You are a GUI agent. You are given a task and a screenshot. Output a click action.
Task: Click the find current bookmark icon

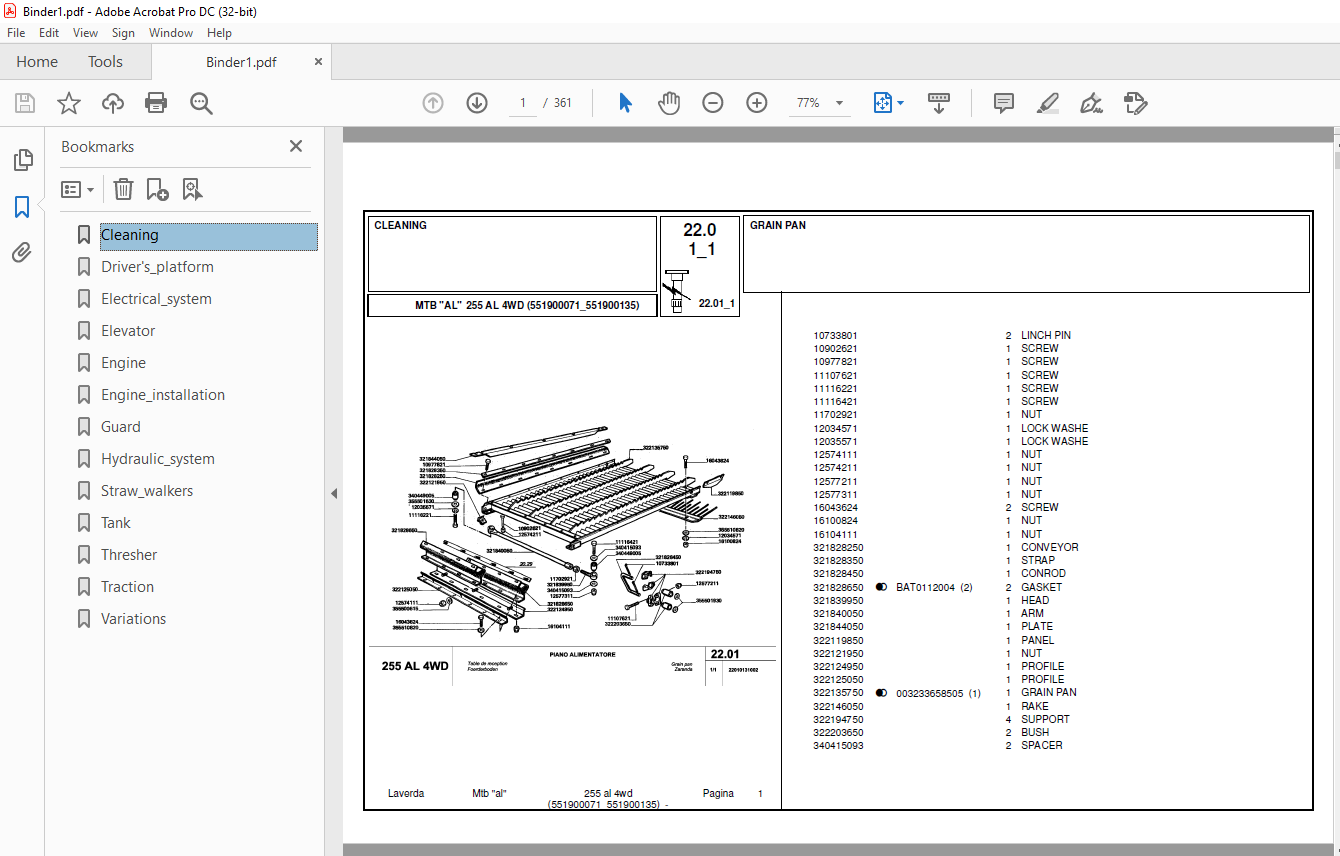coord(192,189)
